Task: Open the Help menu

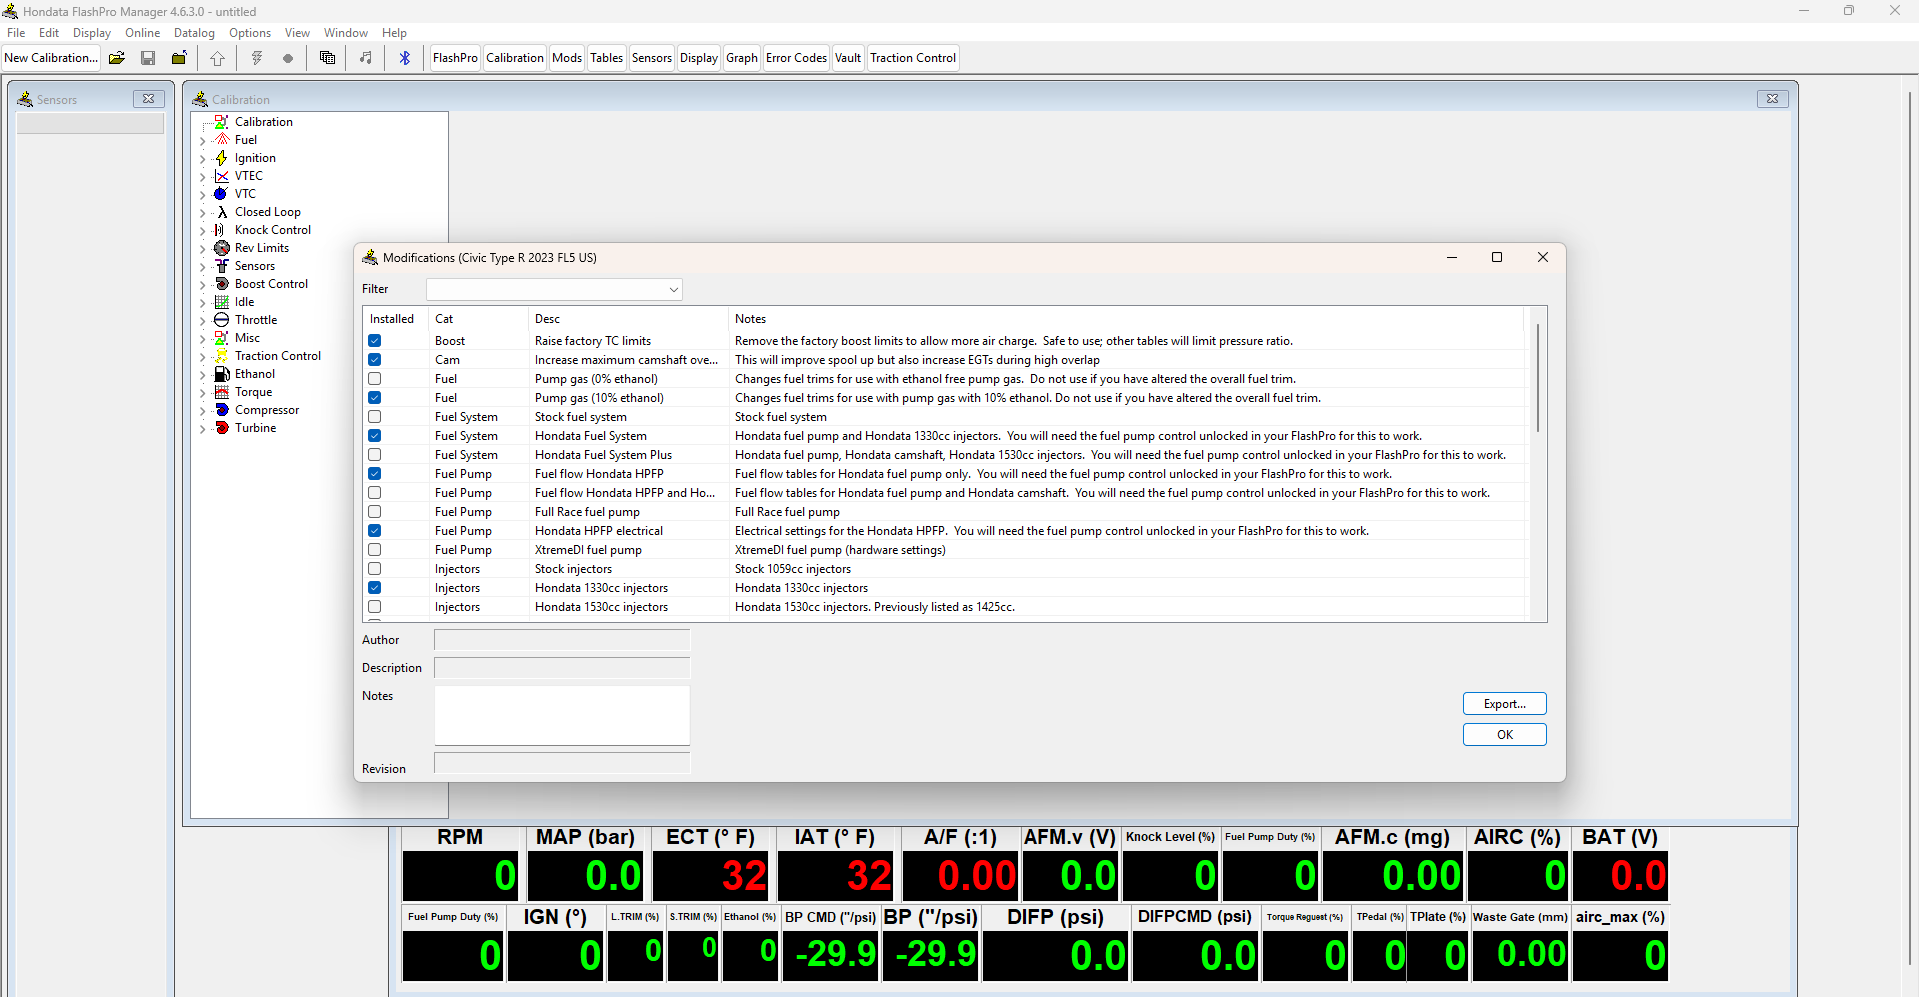Action: [x=394, y=33]
